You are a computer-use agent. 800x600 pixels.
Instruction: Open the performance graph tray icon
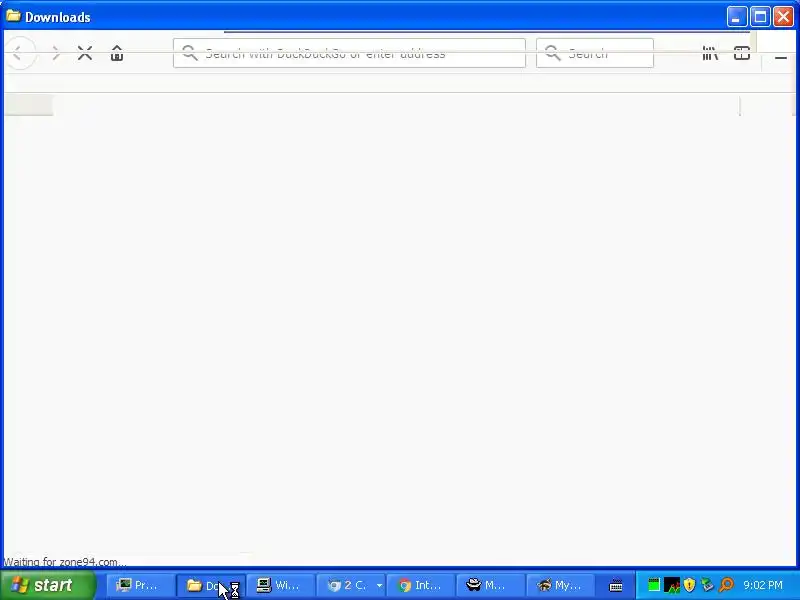click(x=672, y=585)
